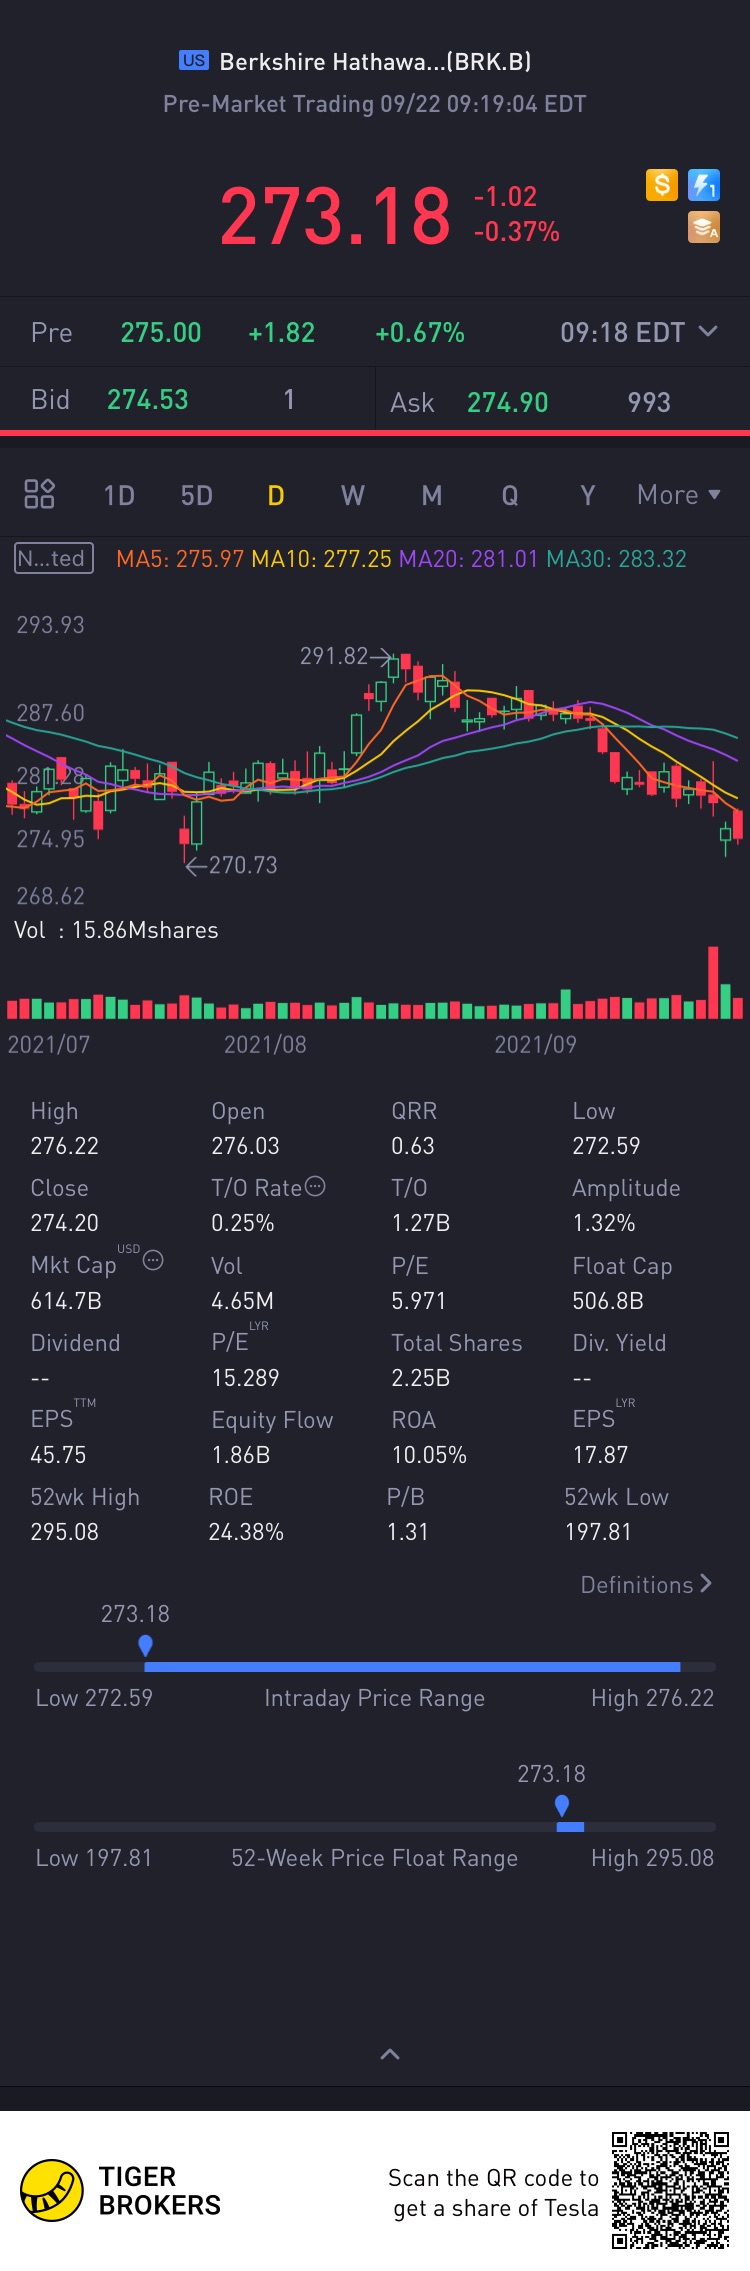Collapse the details panel with up chevron
The width and height of the screenshot is (750, 2271).
coord(390,2053)
